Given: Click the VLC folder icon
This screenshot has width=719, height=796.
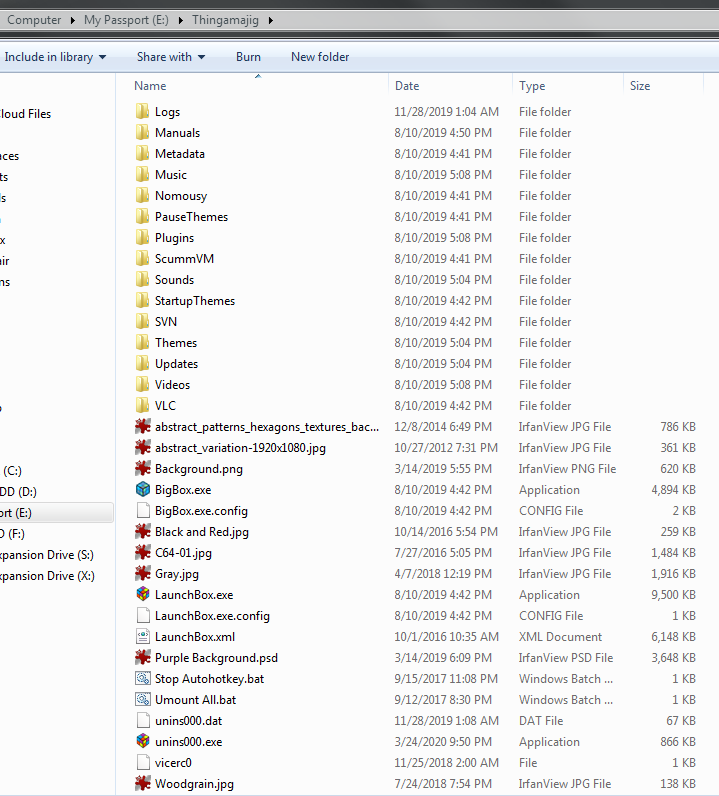Looking at the screenshot, I should tap(143, 406).
